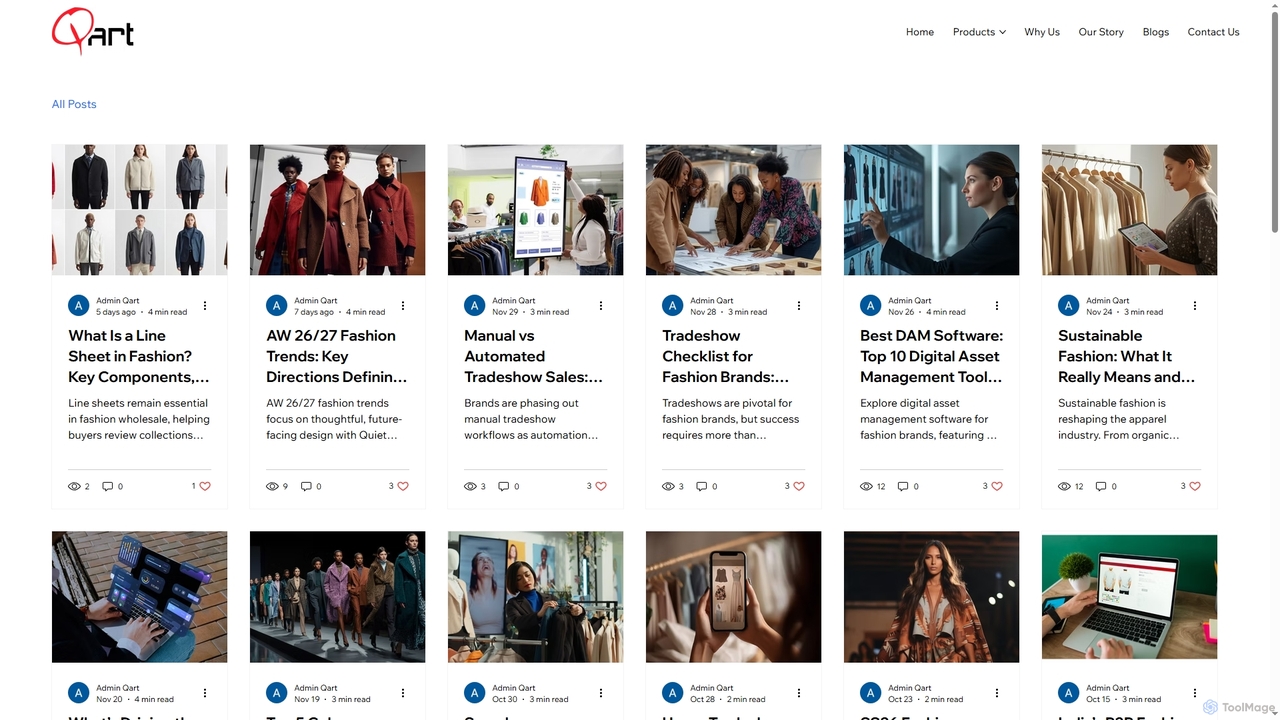This screenshot has height=720, width=1280.
Task: Go to the Home page
Action: coord(920,32)
